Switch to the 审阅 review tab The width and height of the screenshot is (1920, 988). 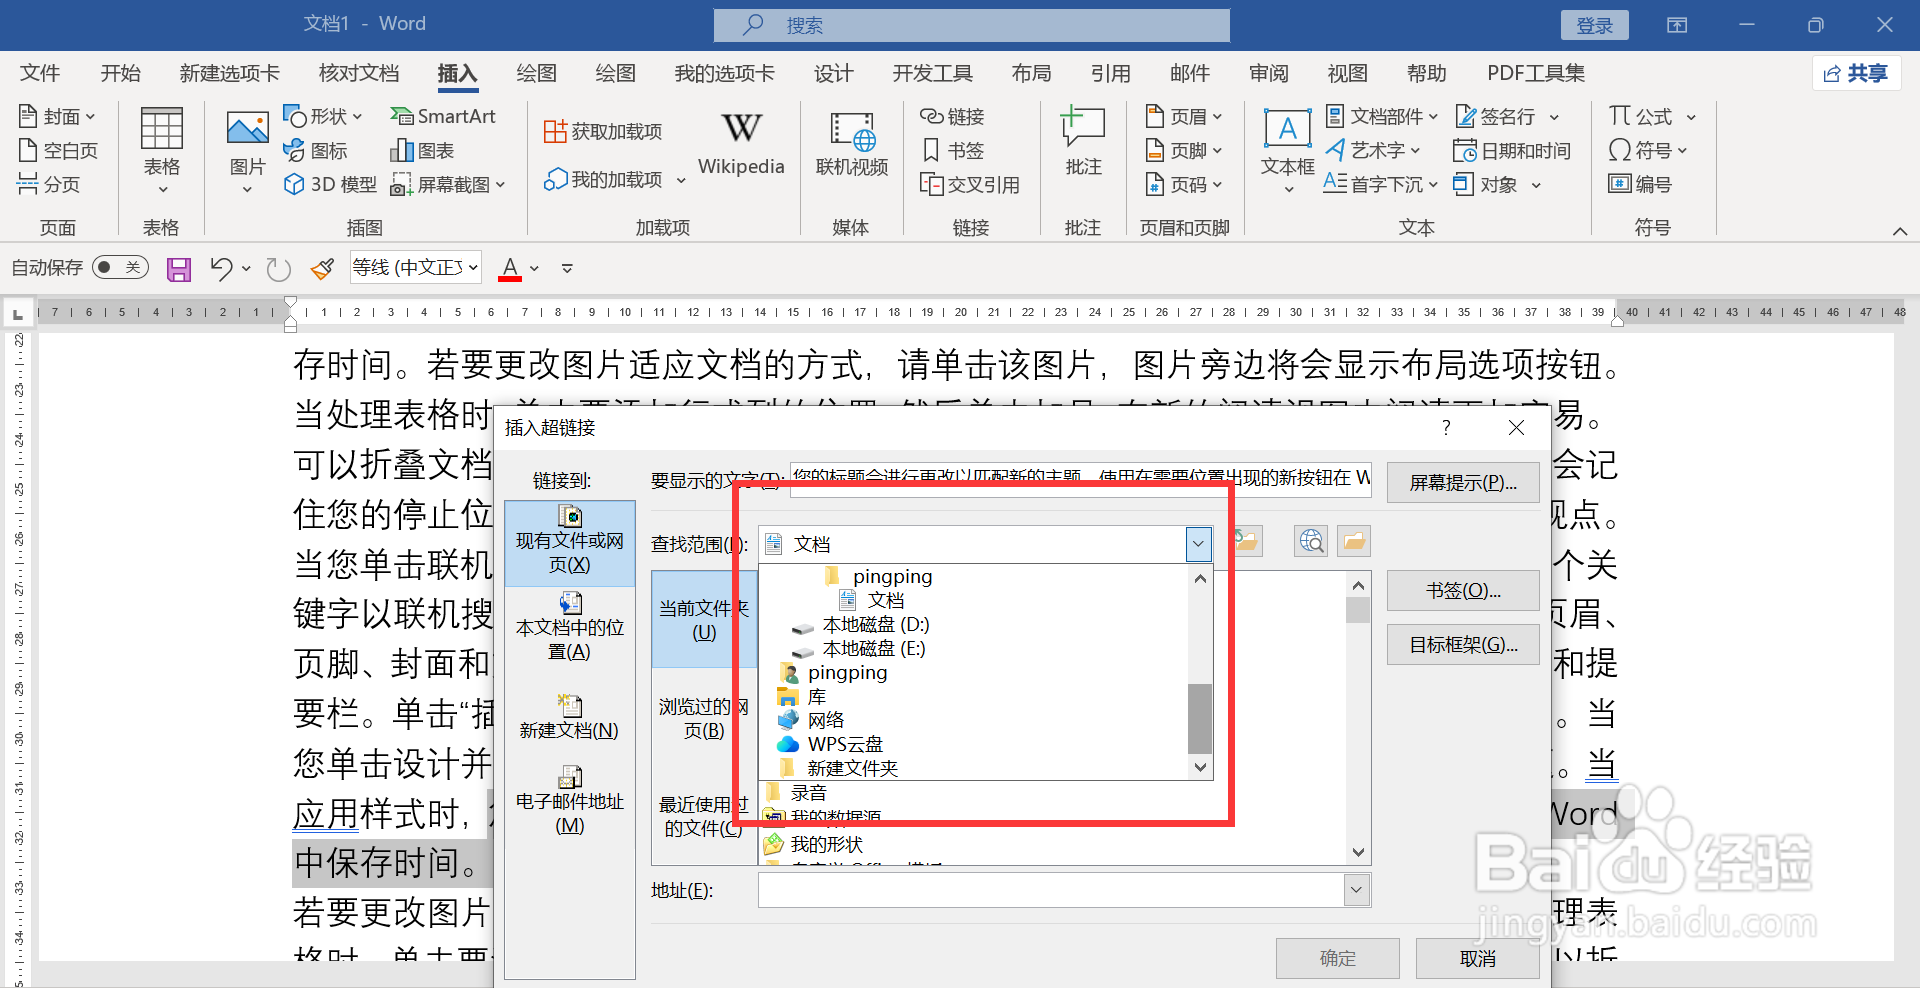(x=1269, y=73)
